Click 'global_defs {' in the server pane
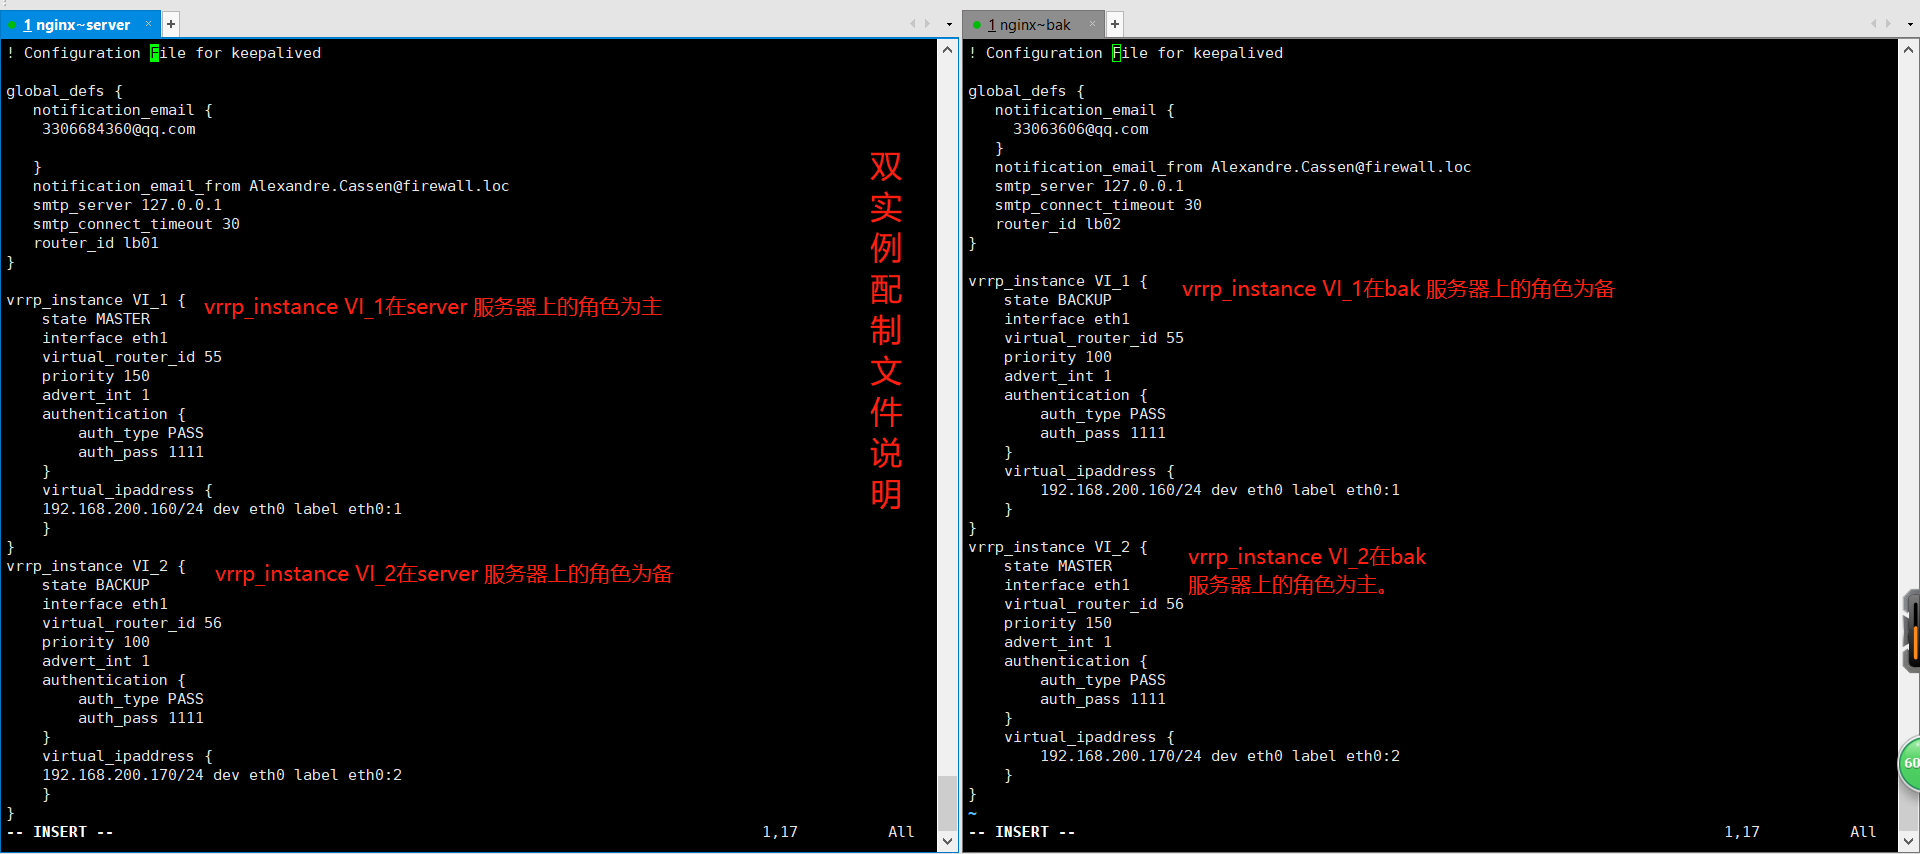This screenshot has height=854, width=1920. (x=64, y=91)
